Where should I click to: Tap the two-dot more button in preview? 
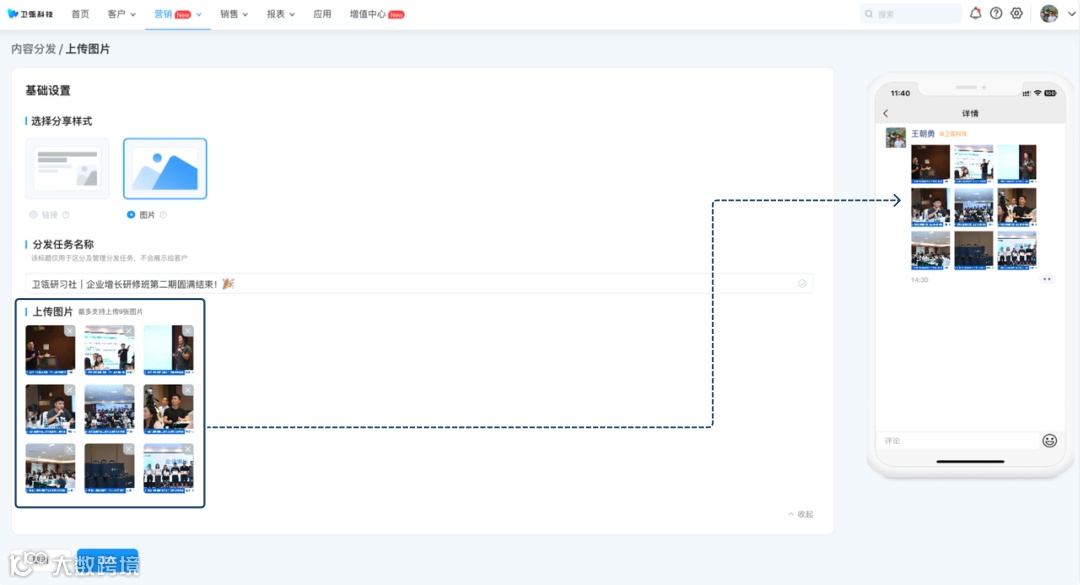[x=1047, y=279]
